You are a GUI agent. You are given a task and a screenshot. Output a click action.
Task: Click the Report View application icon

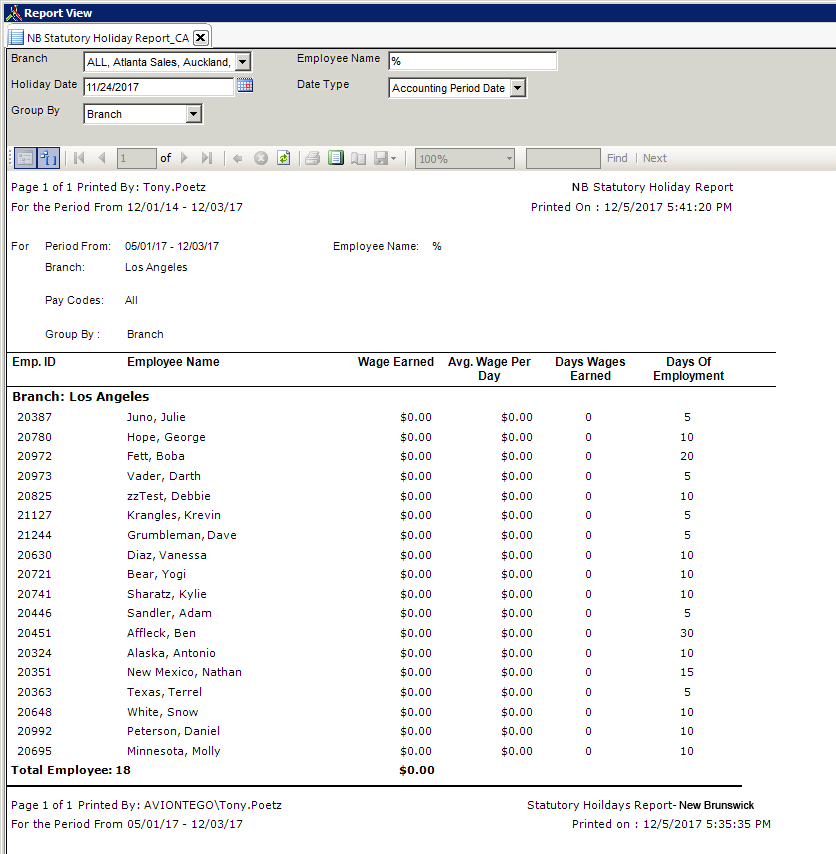click(13, 13)
